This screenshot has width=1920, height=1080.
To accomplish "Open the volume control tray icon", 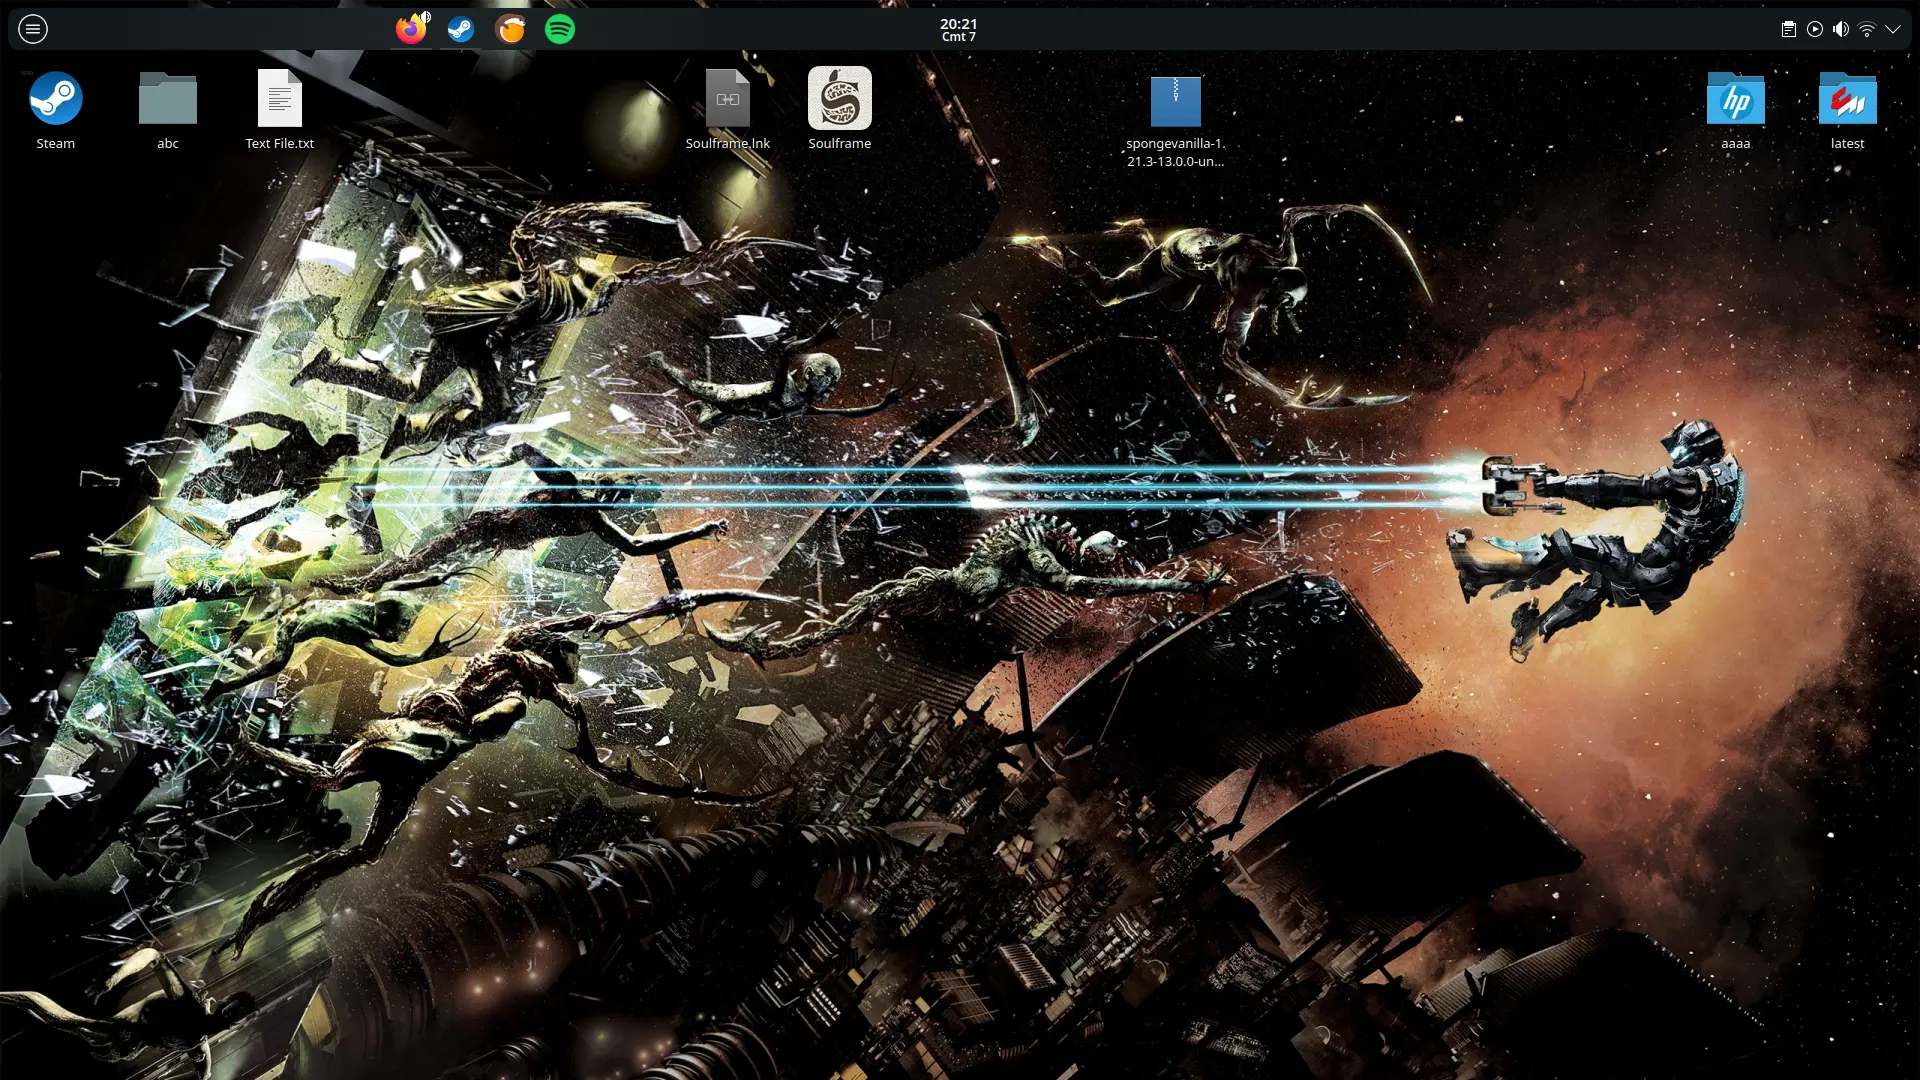I will pos(1841,29).
